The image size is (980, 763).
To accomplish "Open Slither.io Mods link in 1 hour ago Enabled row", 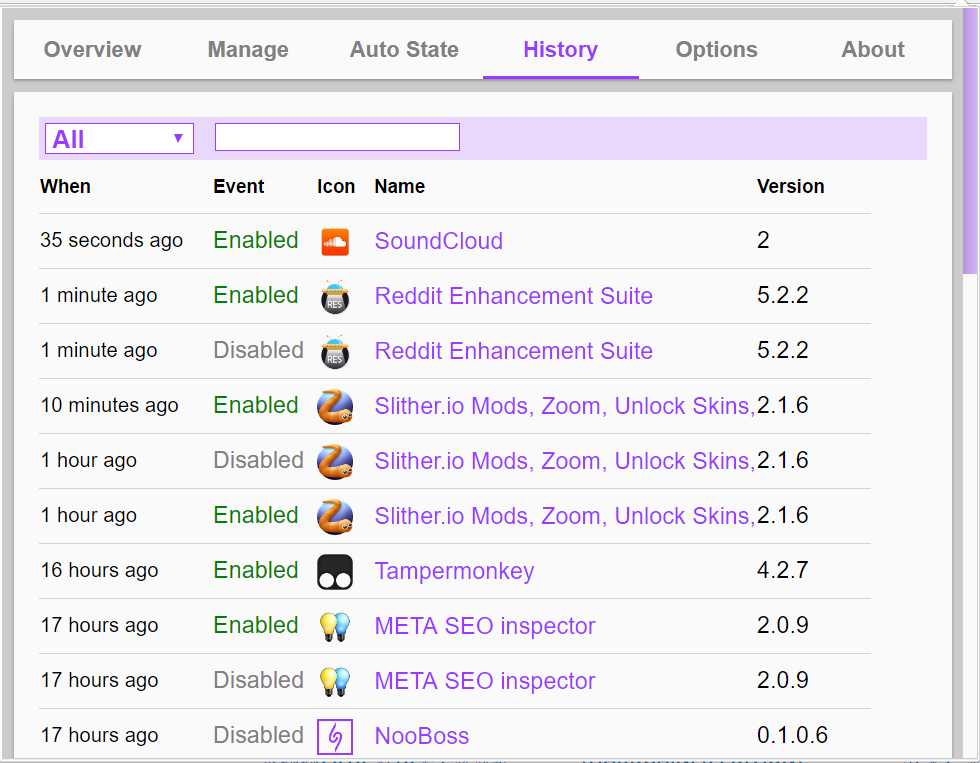I will point(565,516).
